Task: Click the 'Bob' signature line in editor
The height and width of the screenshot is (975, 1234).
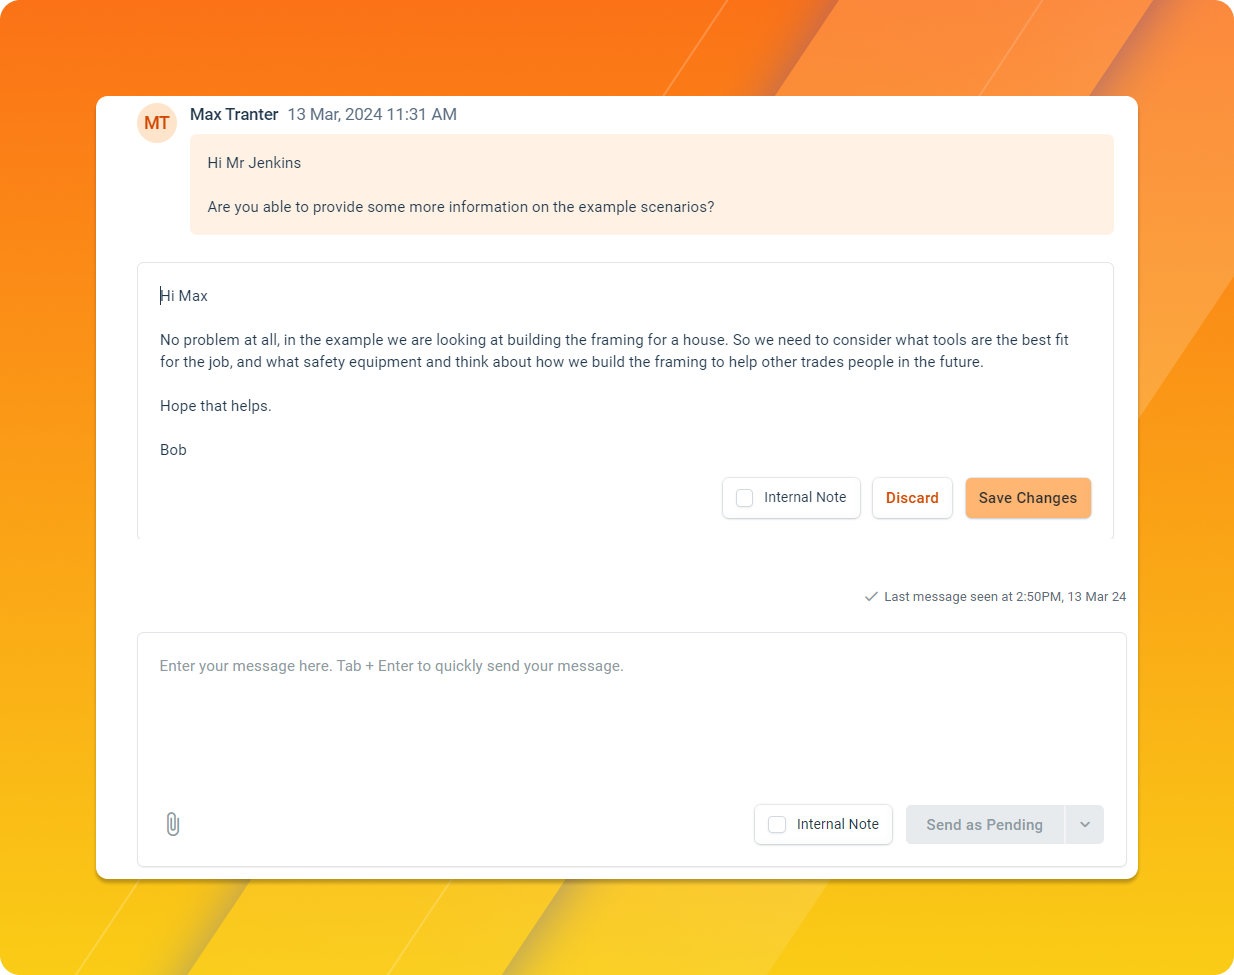Action: [173, 450]
